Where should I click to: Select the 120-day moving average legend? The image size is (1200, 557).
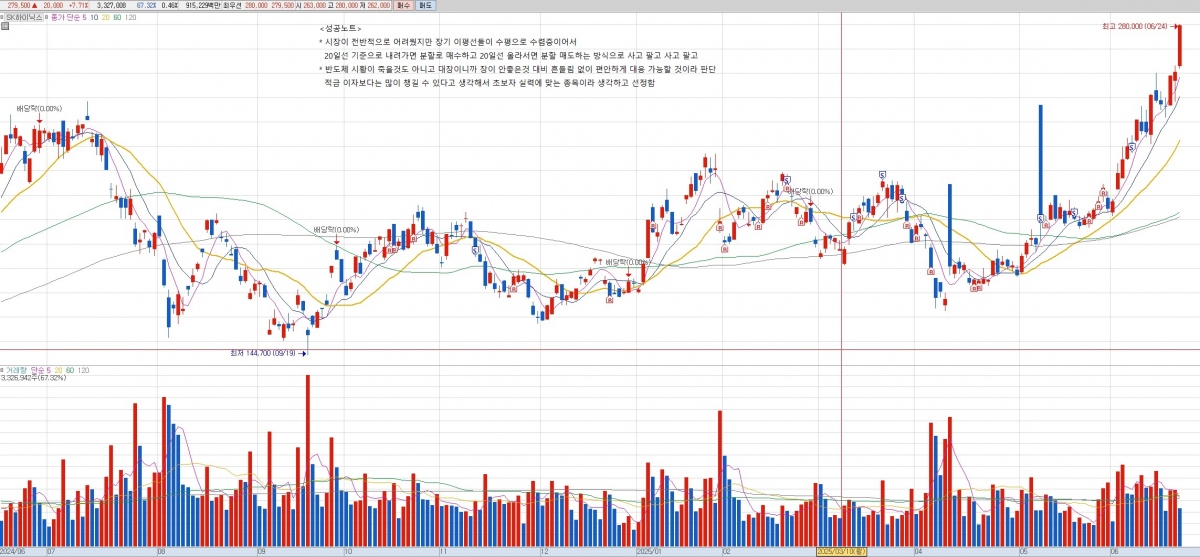(x=131, y=17)
